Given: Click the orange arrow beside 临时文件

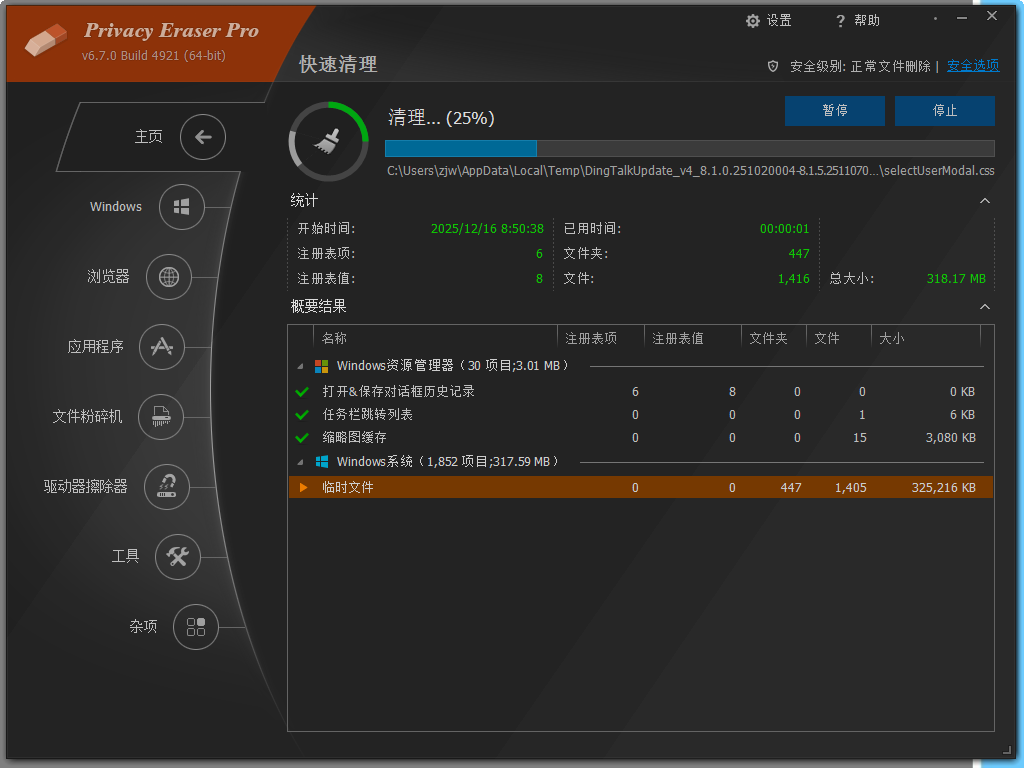Looking at the screenshot, I should click(303, 487).
